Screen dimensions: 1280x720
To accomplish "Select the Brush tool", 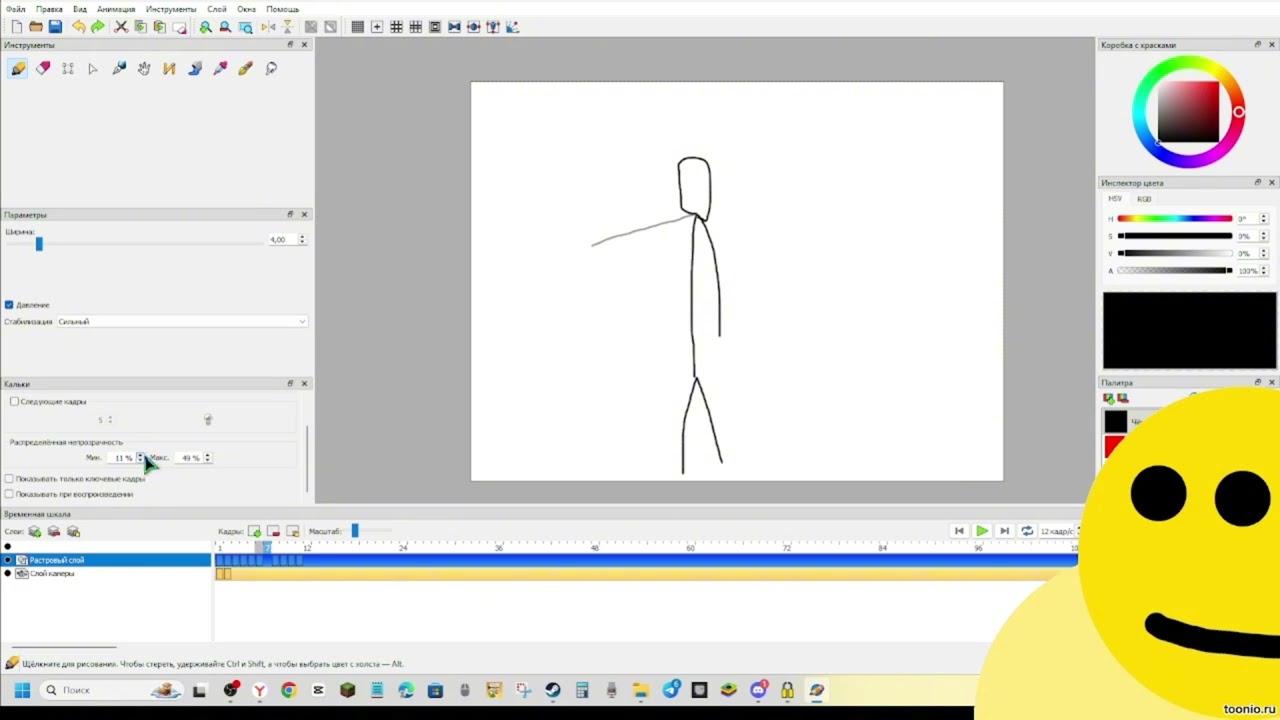I will pos(245,68).
